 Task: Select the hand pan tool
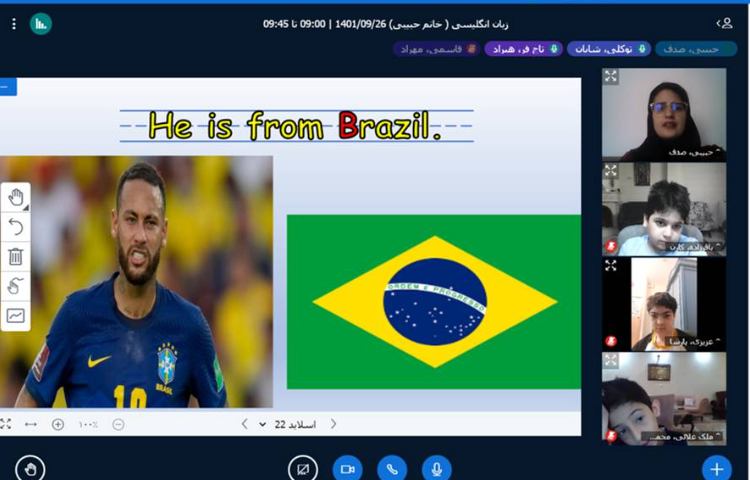coord(16,198)
